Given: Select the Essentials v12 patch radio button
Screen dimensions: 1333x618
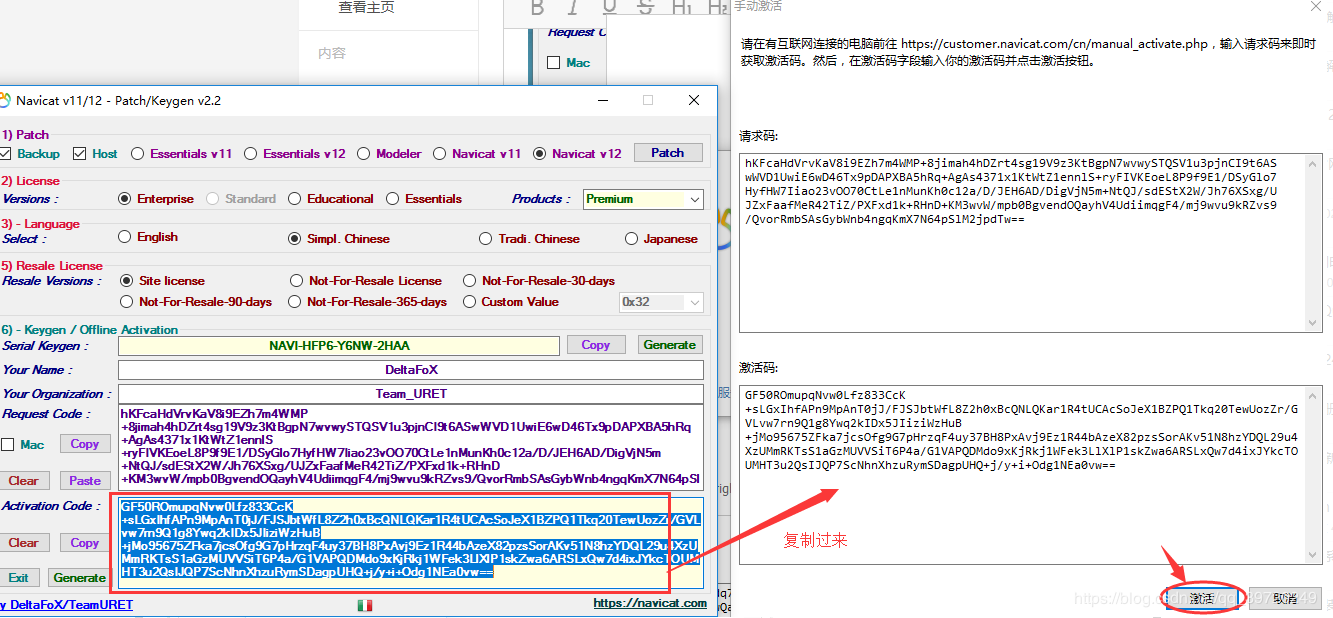Looking at the screenshot, I should (x=250, y=153).
